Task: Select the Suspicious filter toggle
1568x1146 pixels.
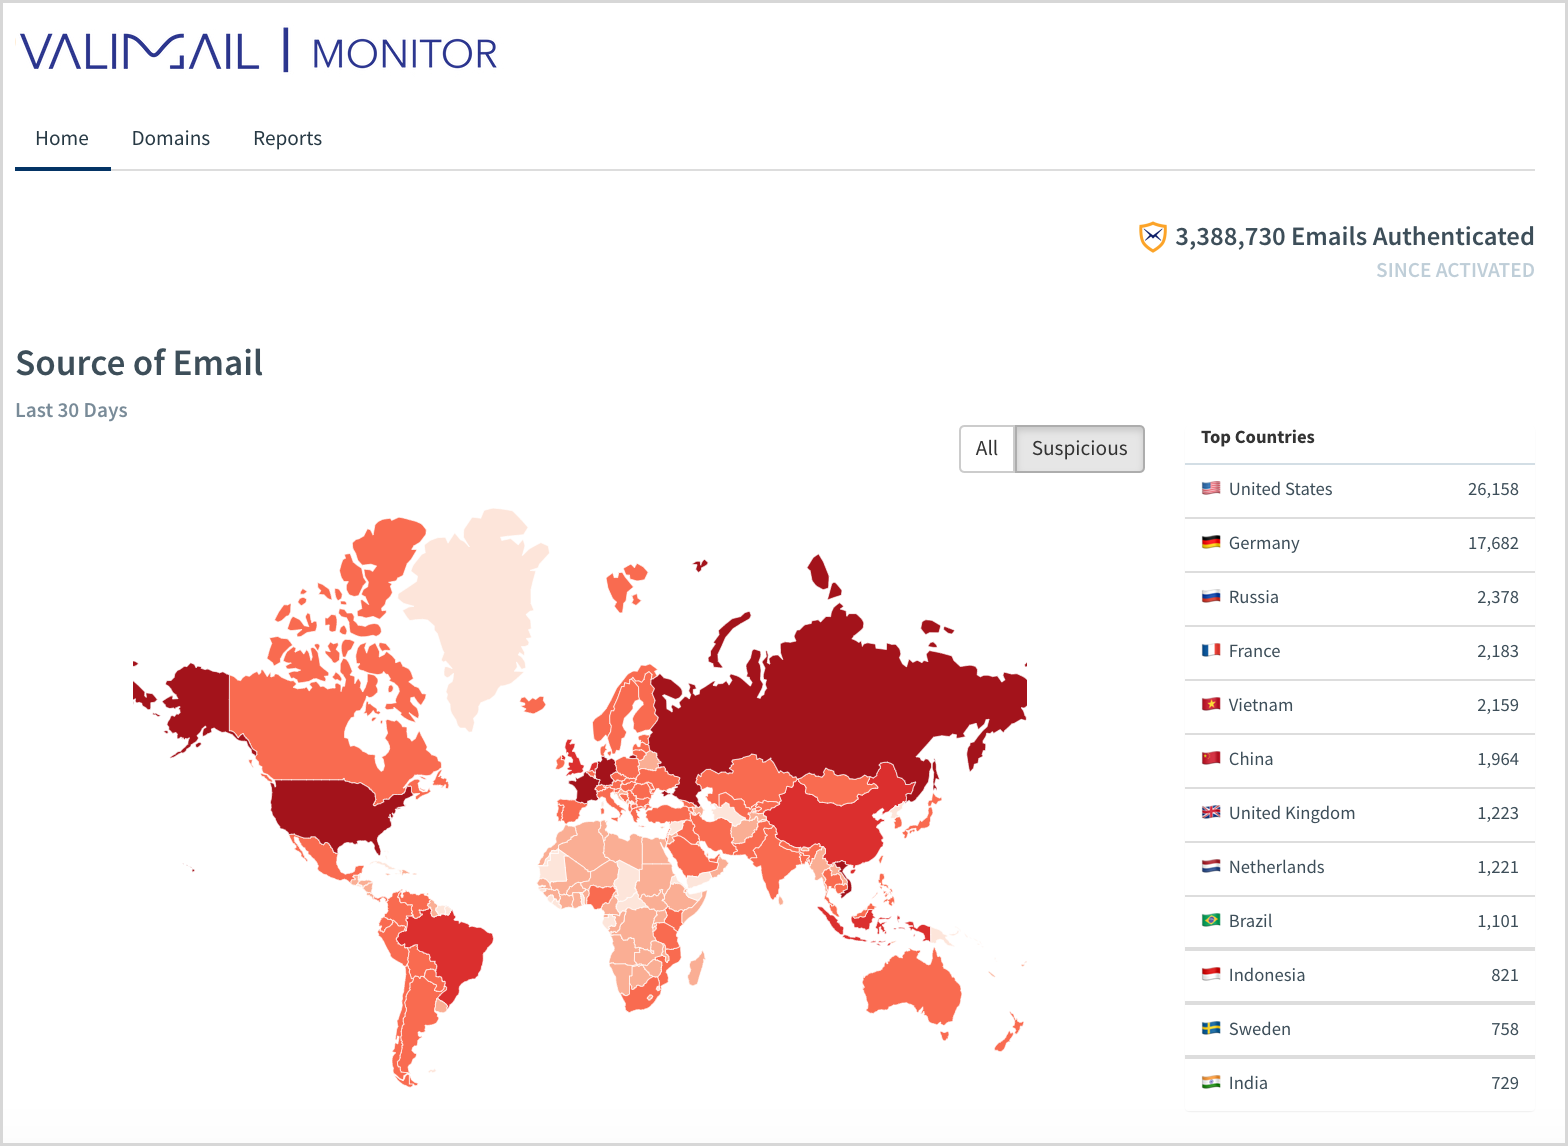Action: pyautogui.click(x=1079, y=449)
